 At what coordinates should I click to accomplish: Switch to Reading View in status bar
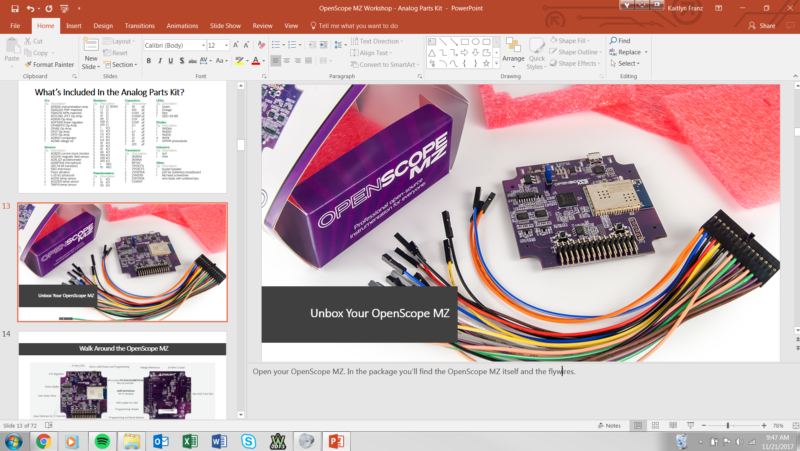click(673, 425)
